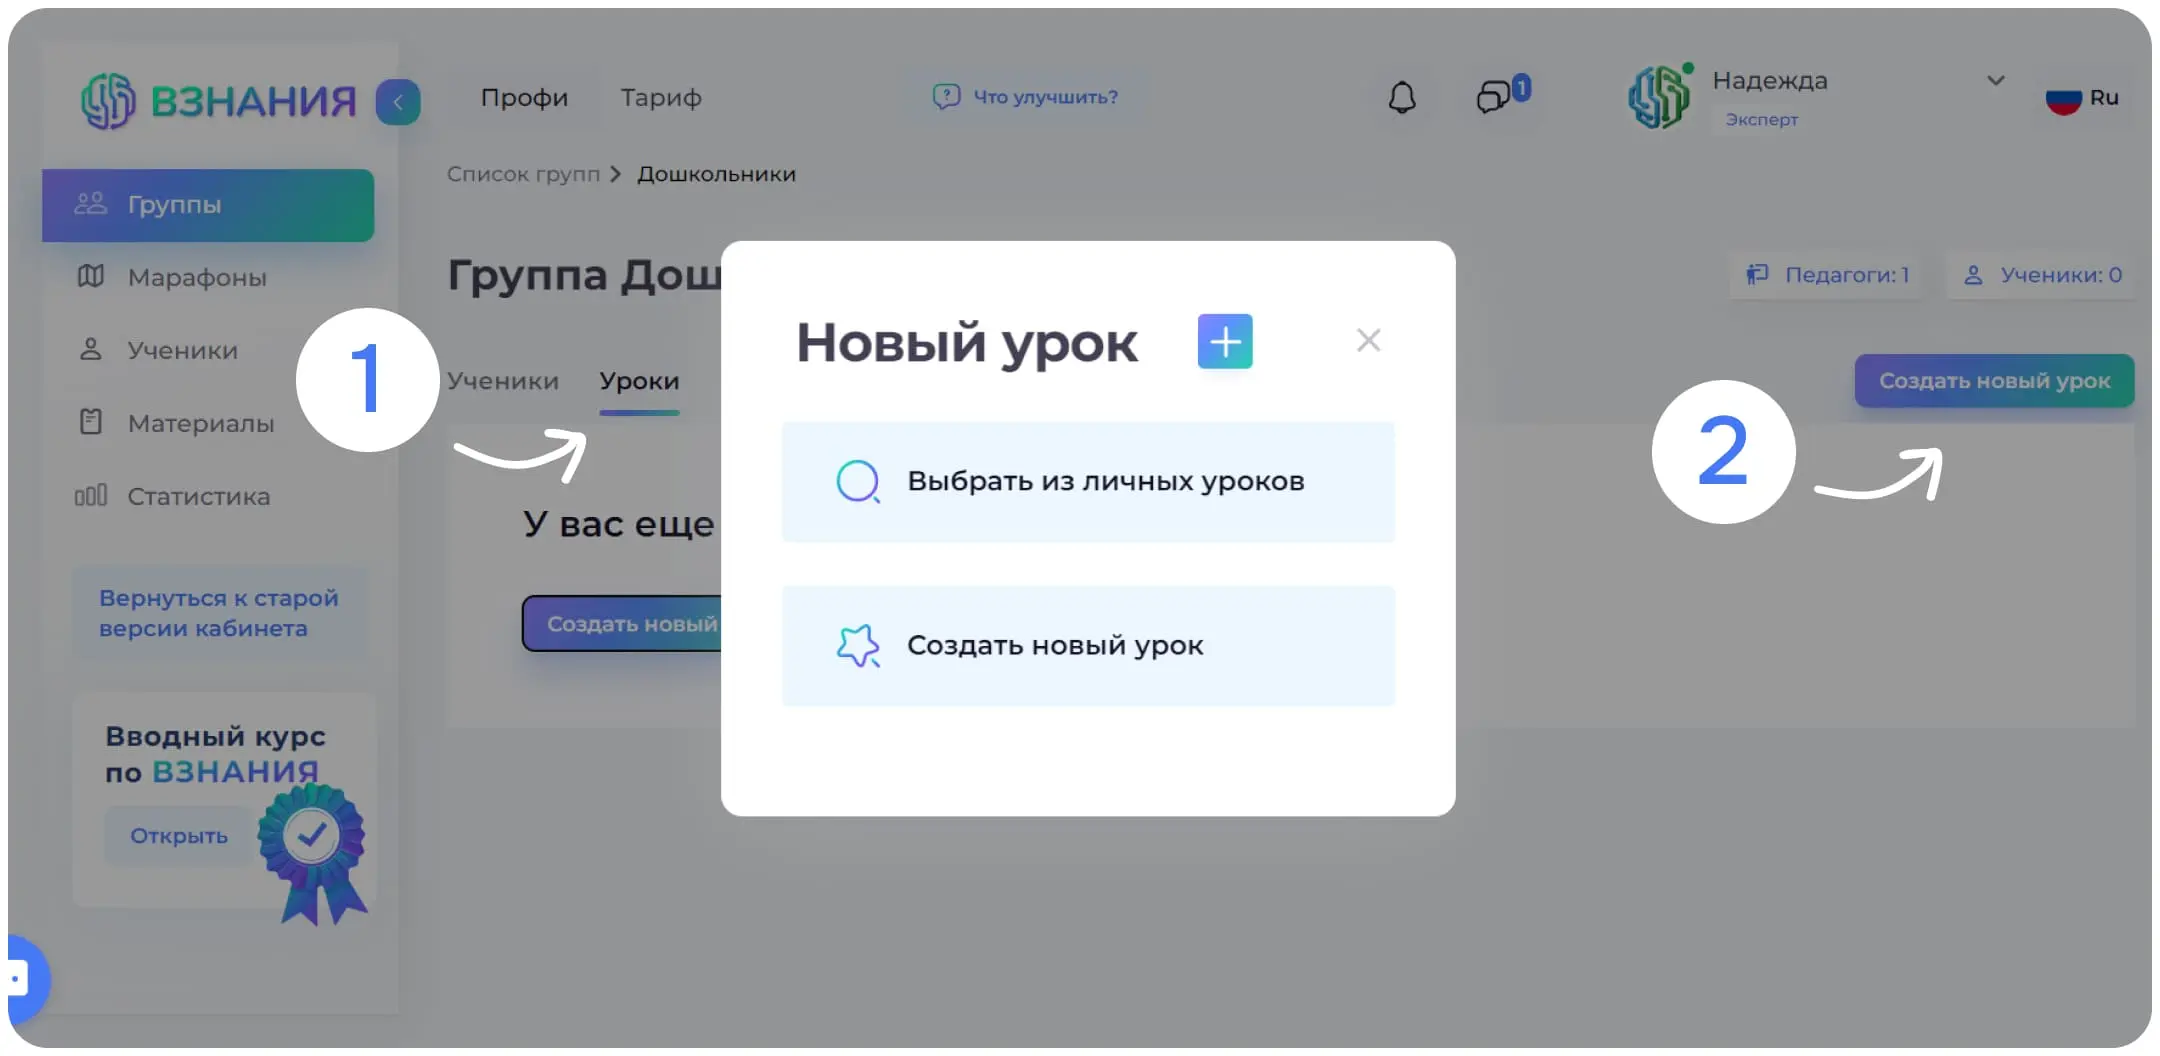Switch to the Уроки tab
This screenshot has width=2160, height=1056.
tap(639, 381)
